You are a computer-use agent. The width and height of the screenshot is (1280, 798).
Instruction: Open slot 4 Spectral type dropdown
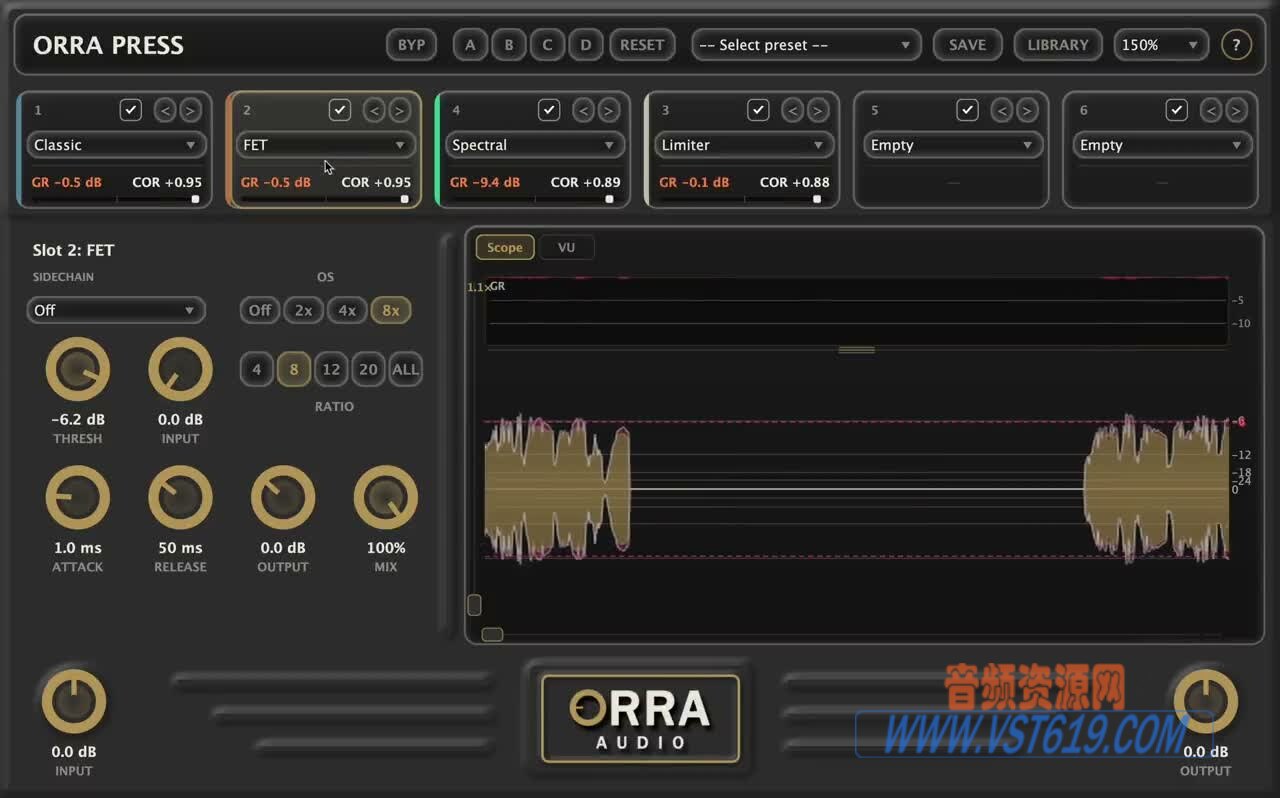click(x=534, y=145)
